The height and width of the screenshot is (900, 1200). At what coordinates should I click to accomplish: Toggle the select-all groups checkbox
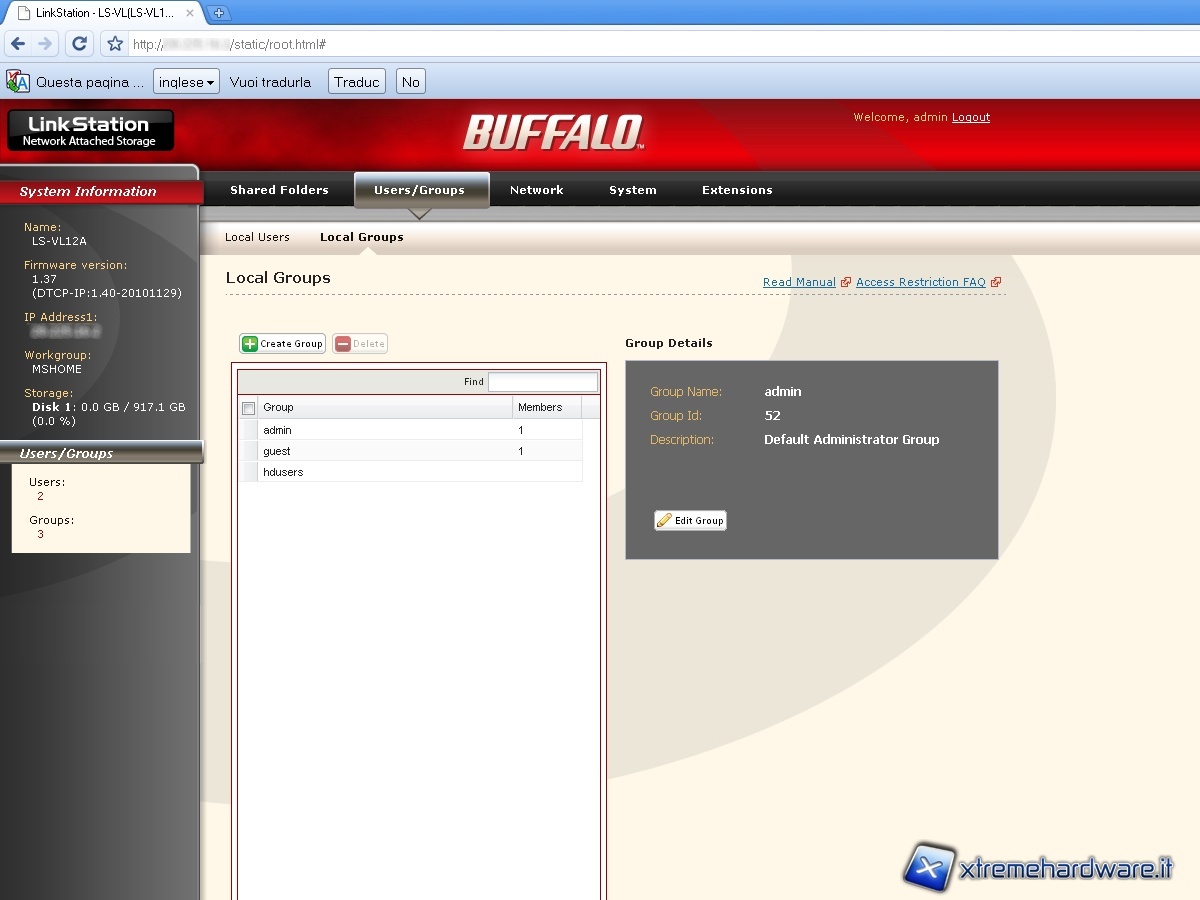point(249,408)
